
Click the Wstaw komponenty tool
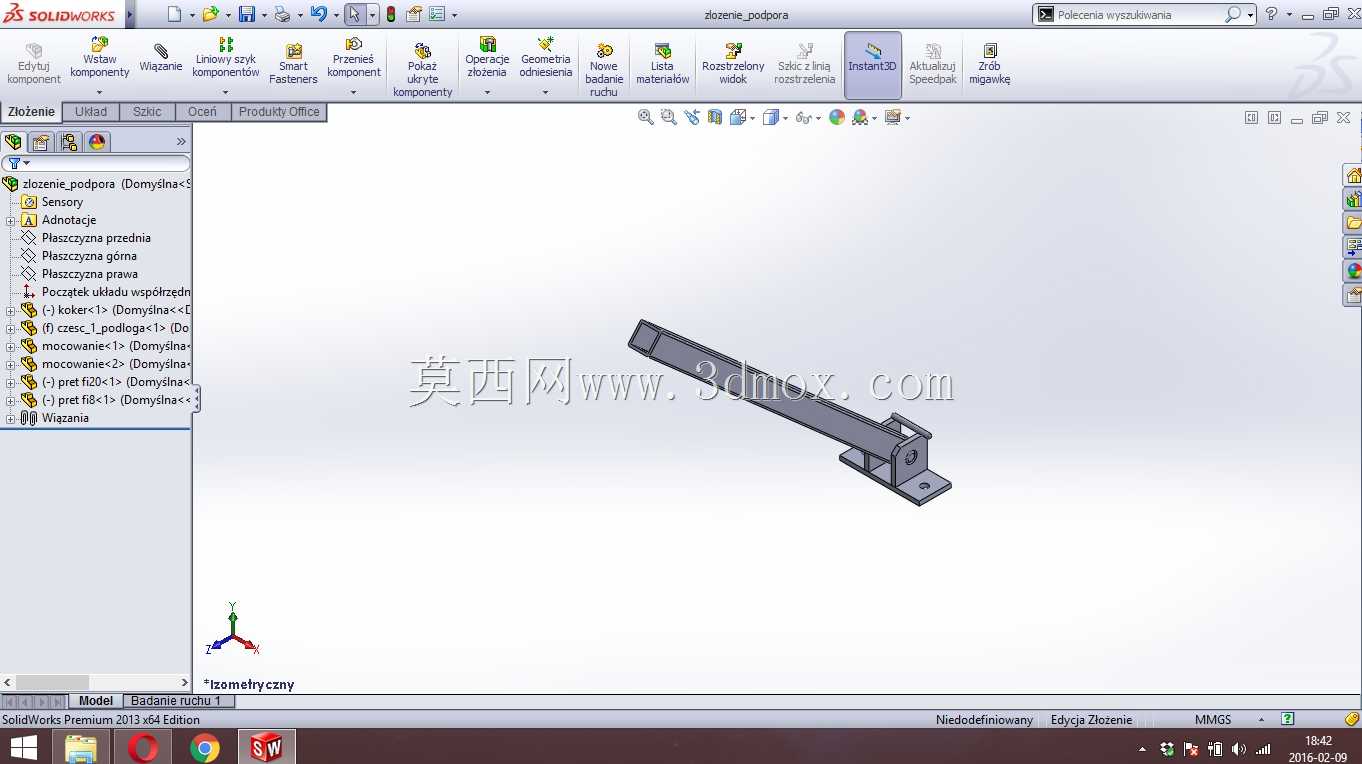[x=100, y=59]
